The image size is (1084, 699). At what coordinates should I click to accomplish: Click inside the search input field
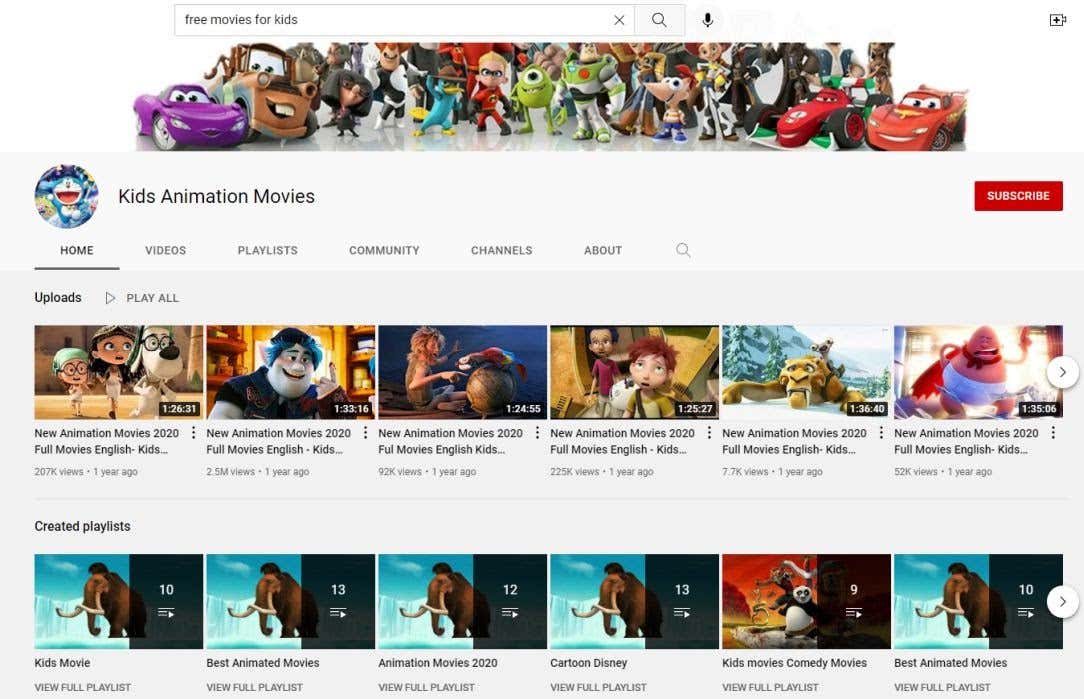[390, 20]
